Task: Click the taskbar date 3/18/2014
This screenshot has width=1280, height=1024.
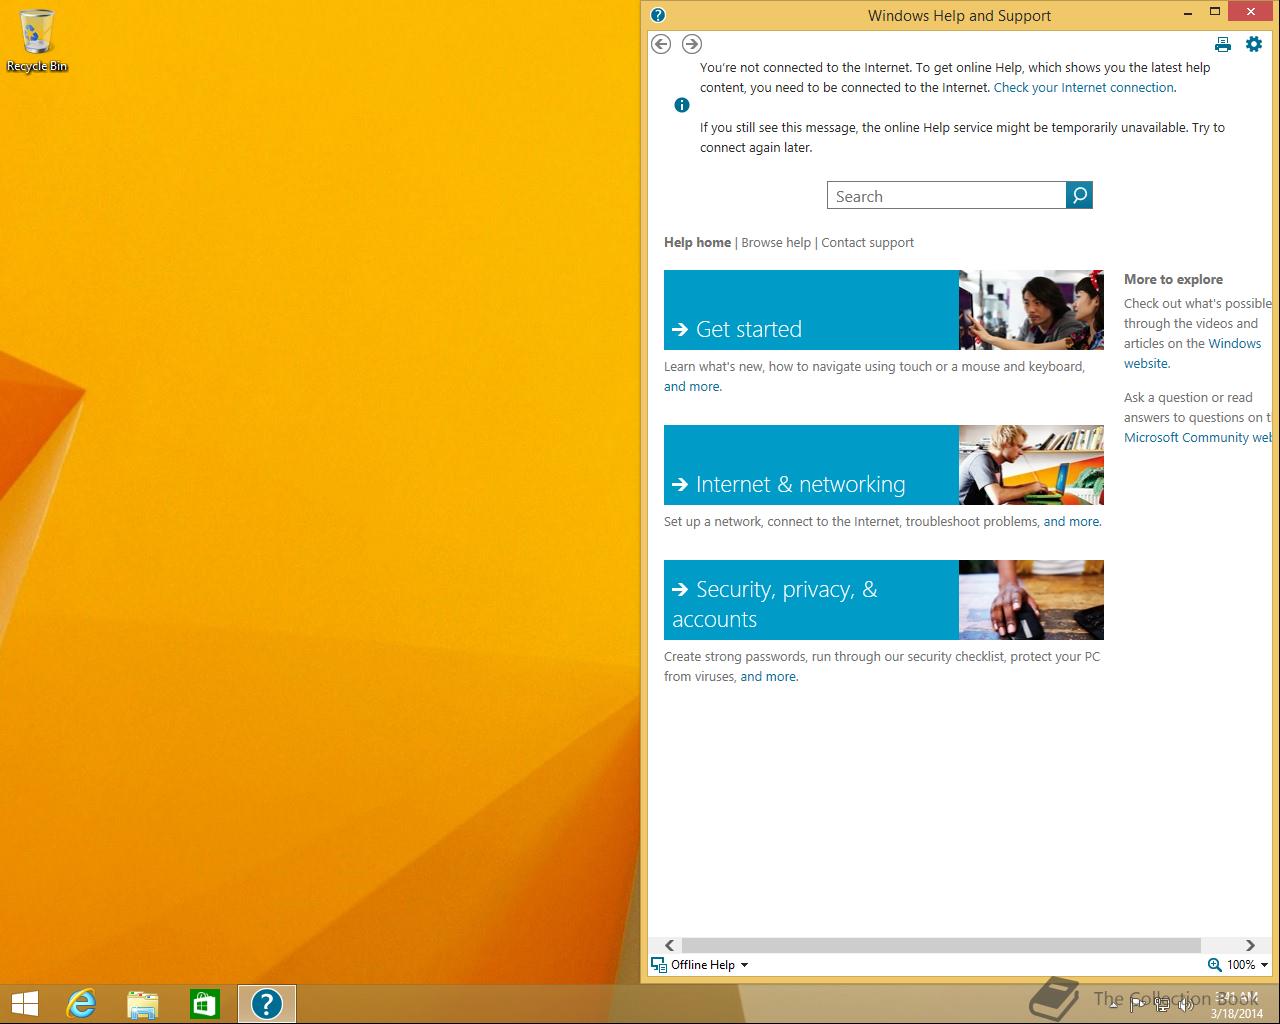Action: [1237, 1013]
